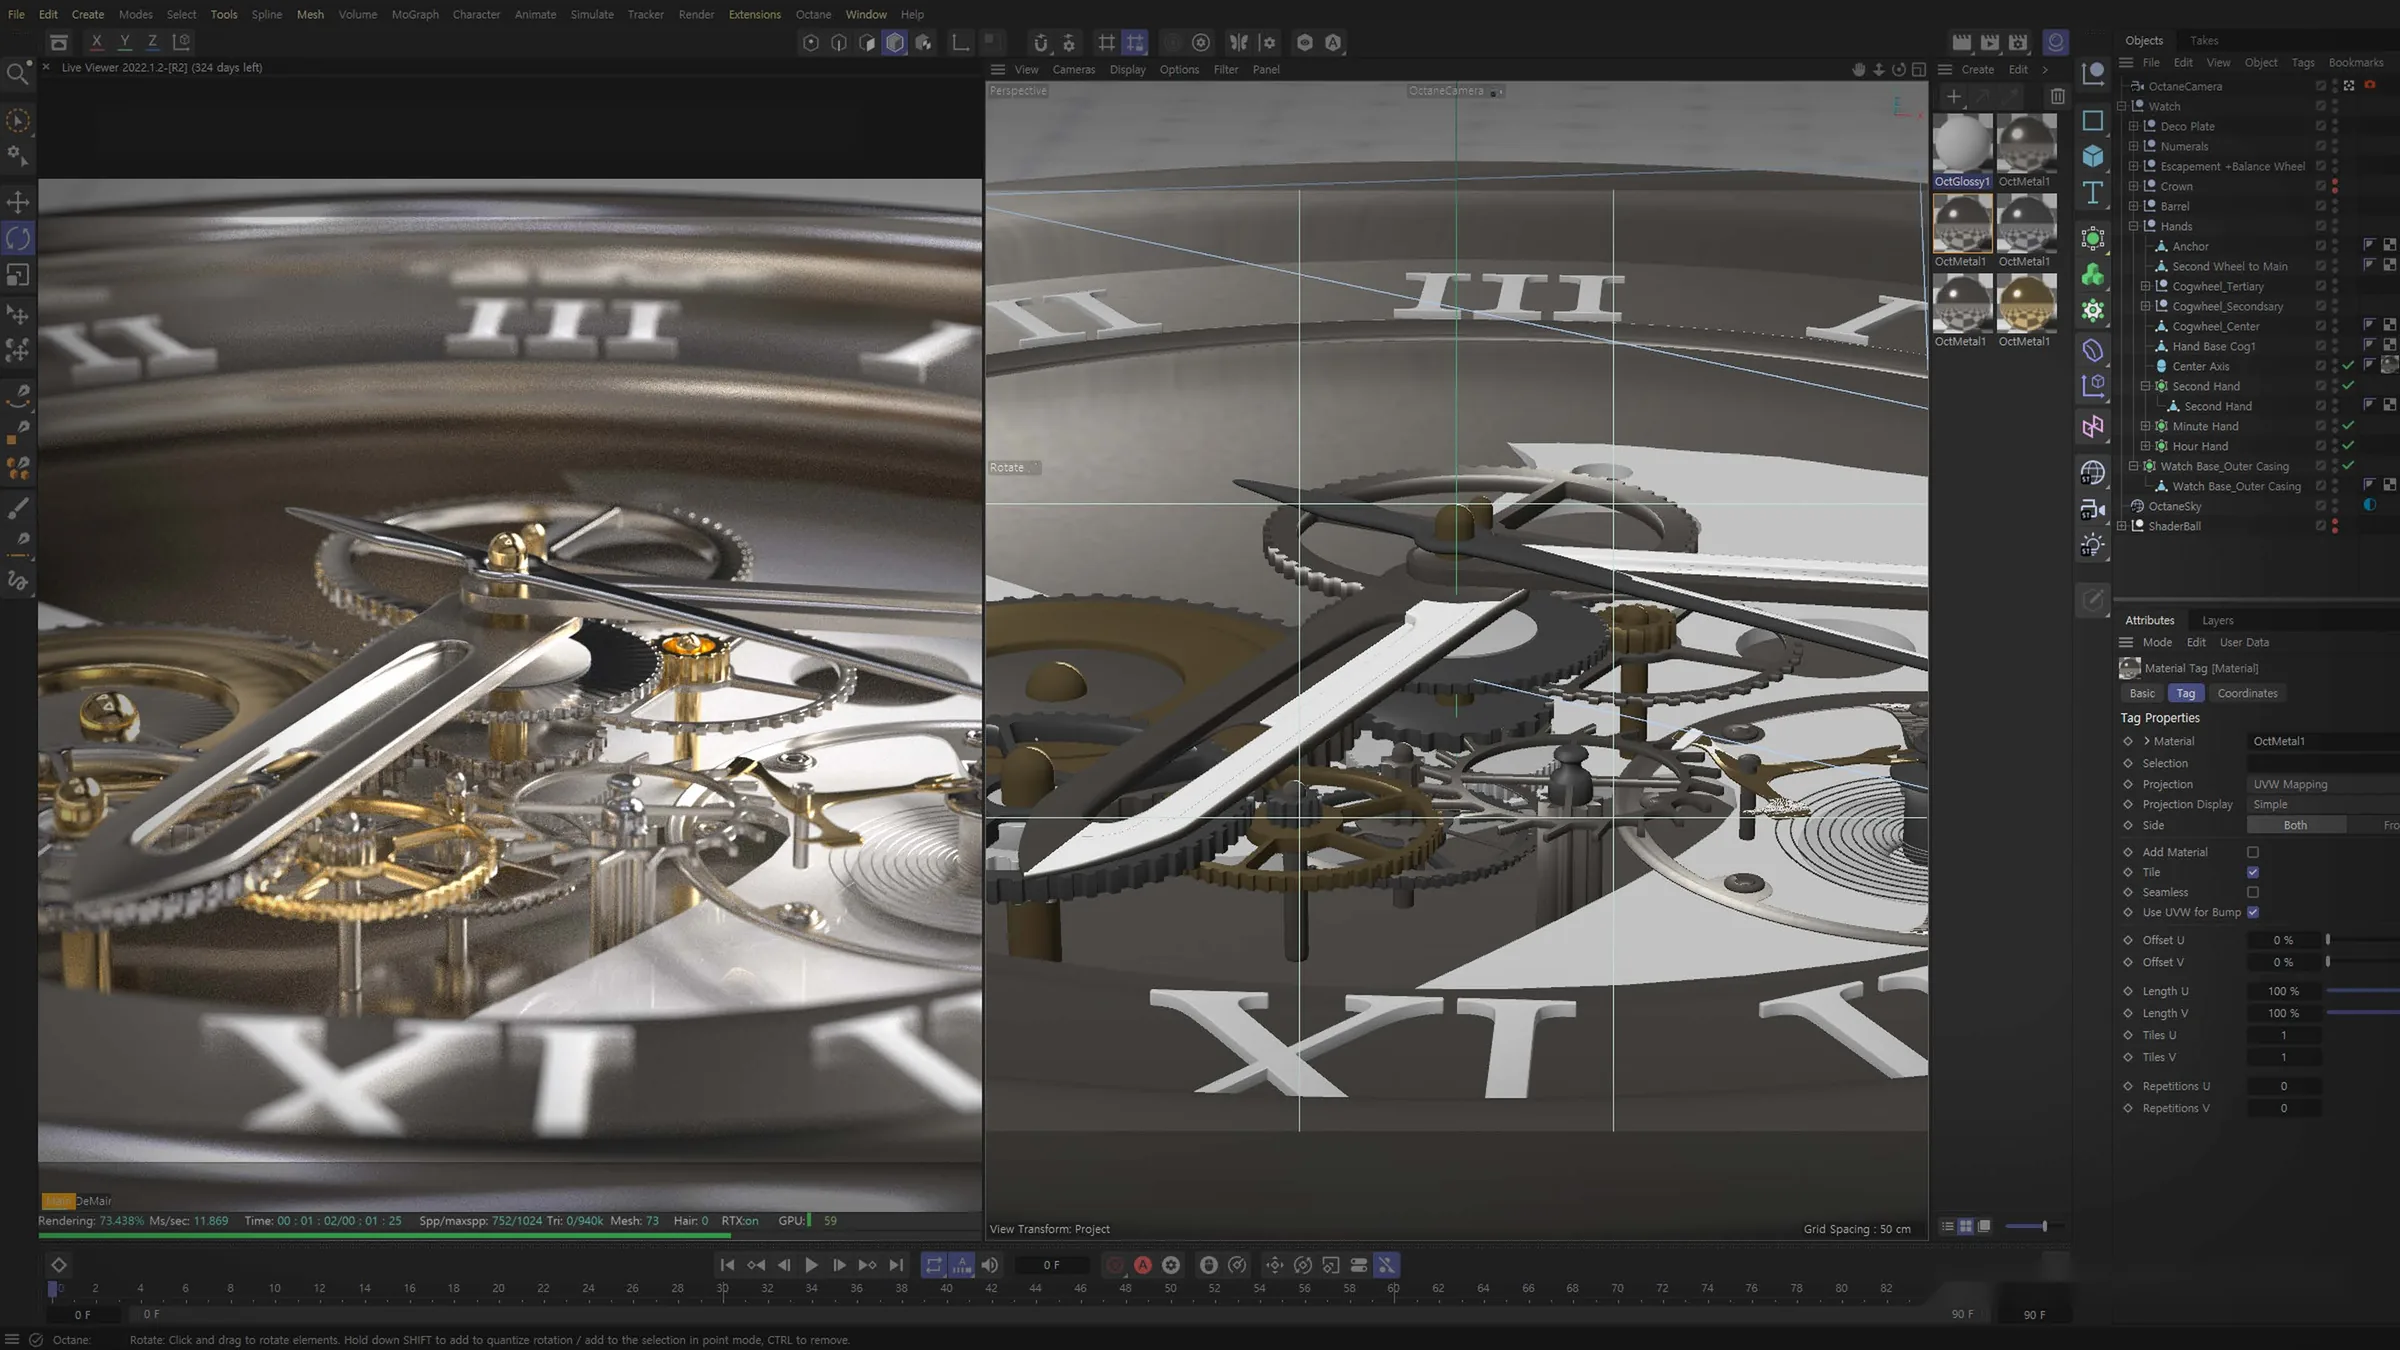Click the red autokey A button

coord(1142,1265)
